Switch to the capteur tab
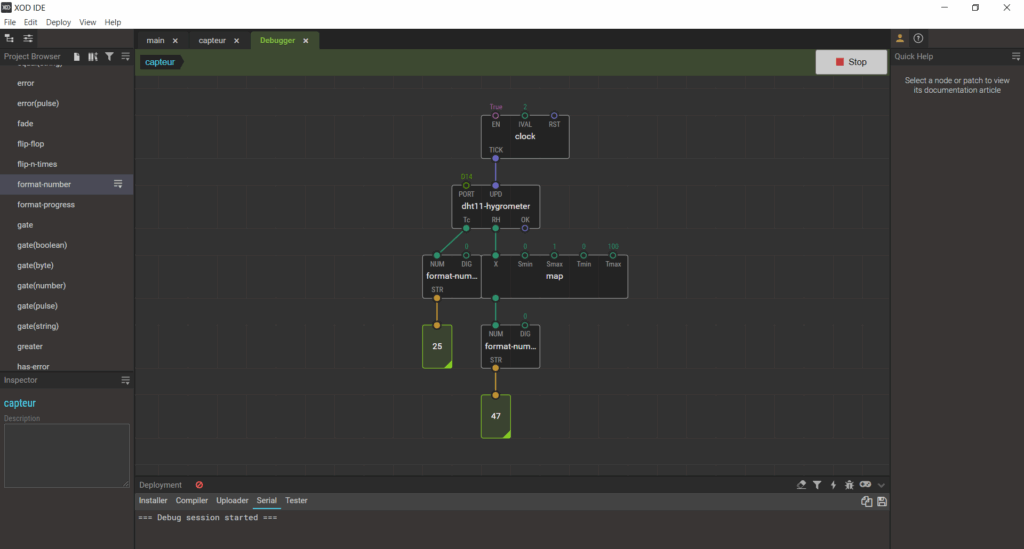The height and width of the screenshot is (549, 1024). [x=212, y=40]
